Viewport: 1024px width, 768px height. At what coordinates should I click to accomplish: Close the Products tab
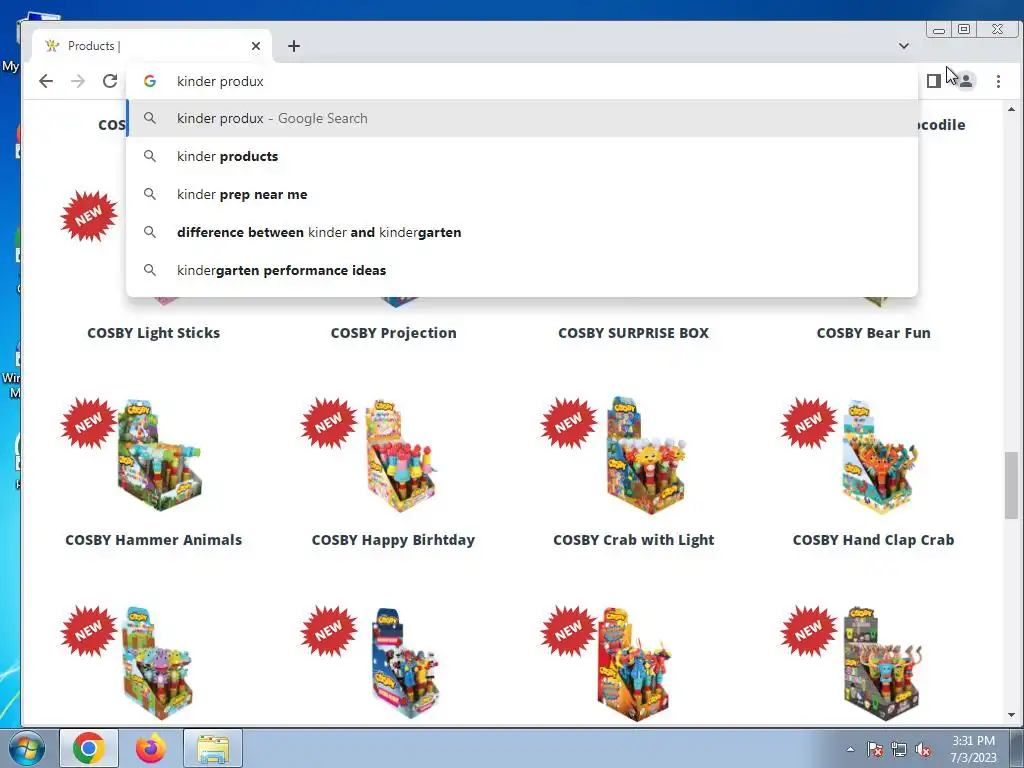point(256,46)
